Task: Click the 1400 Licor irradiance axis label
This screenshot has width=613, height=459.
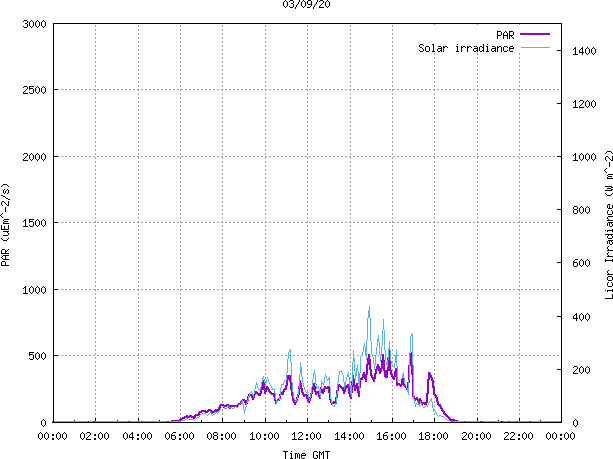Action: tap(584, 51)
